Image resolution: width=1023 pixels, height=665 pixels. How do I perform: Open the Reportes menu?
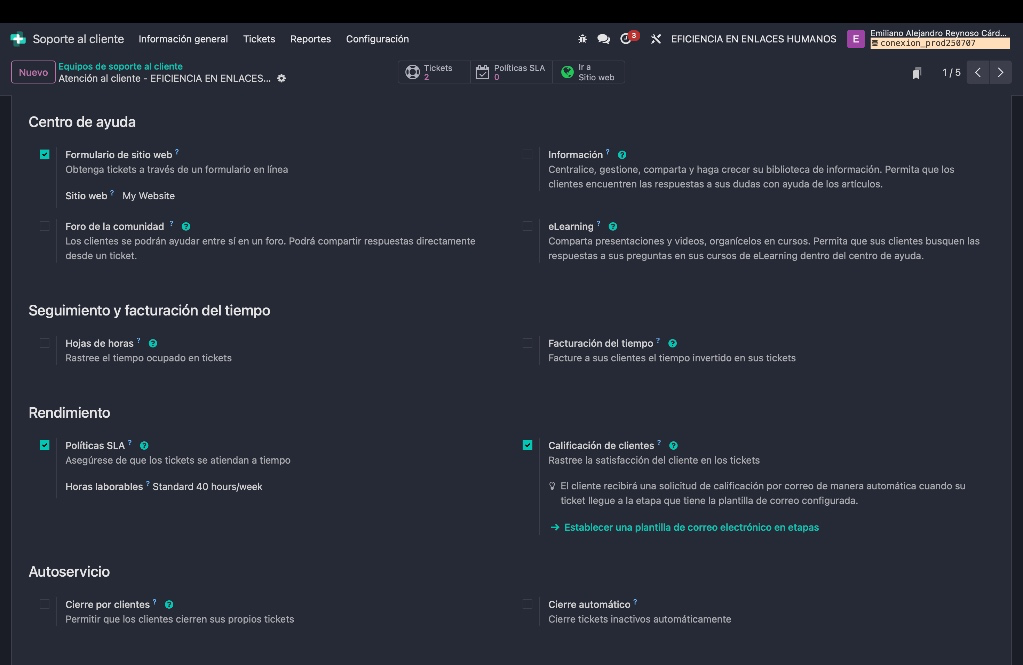click(x=310, y=39)
